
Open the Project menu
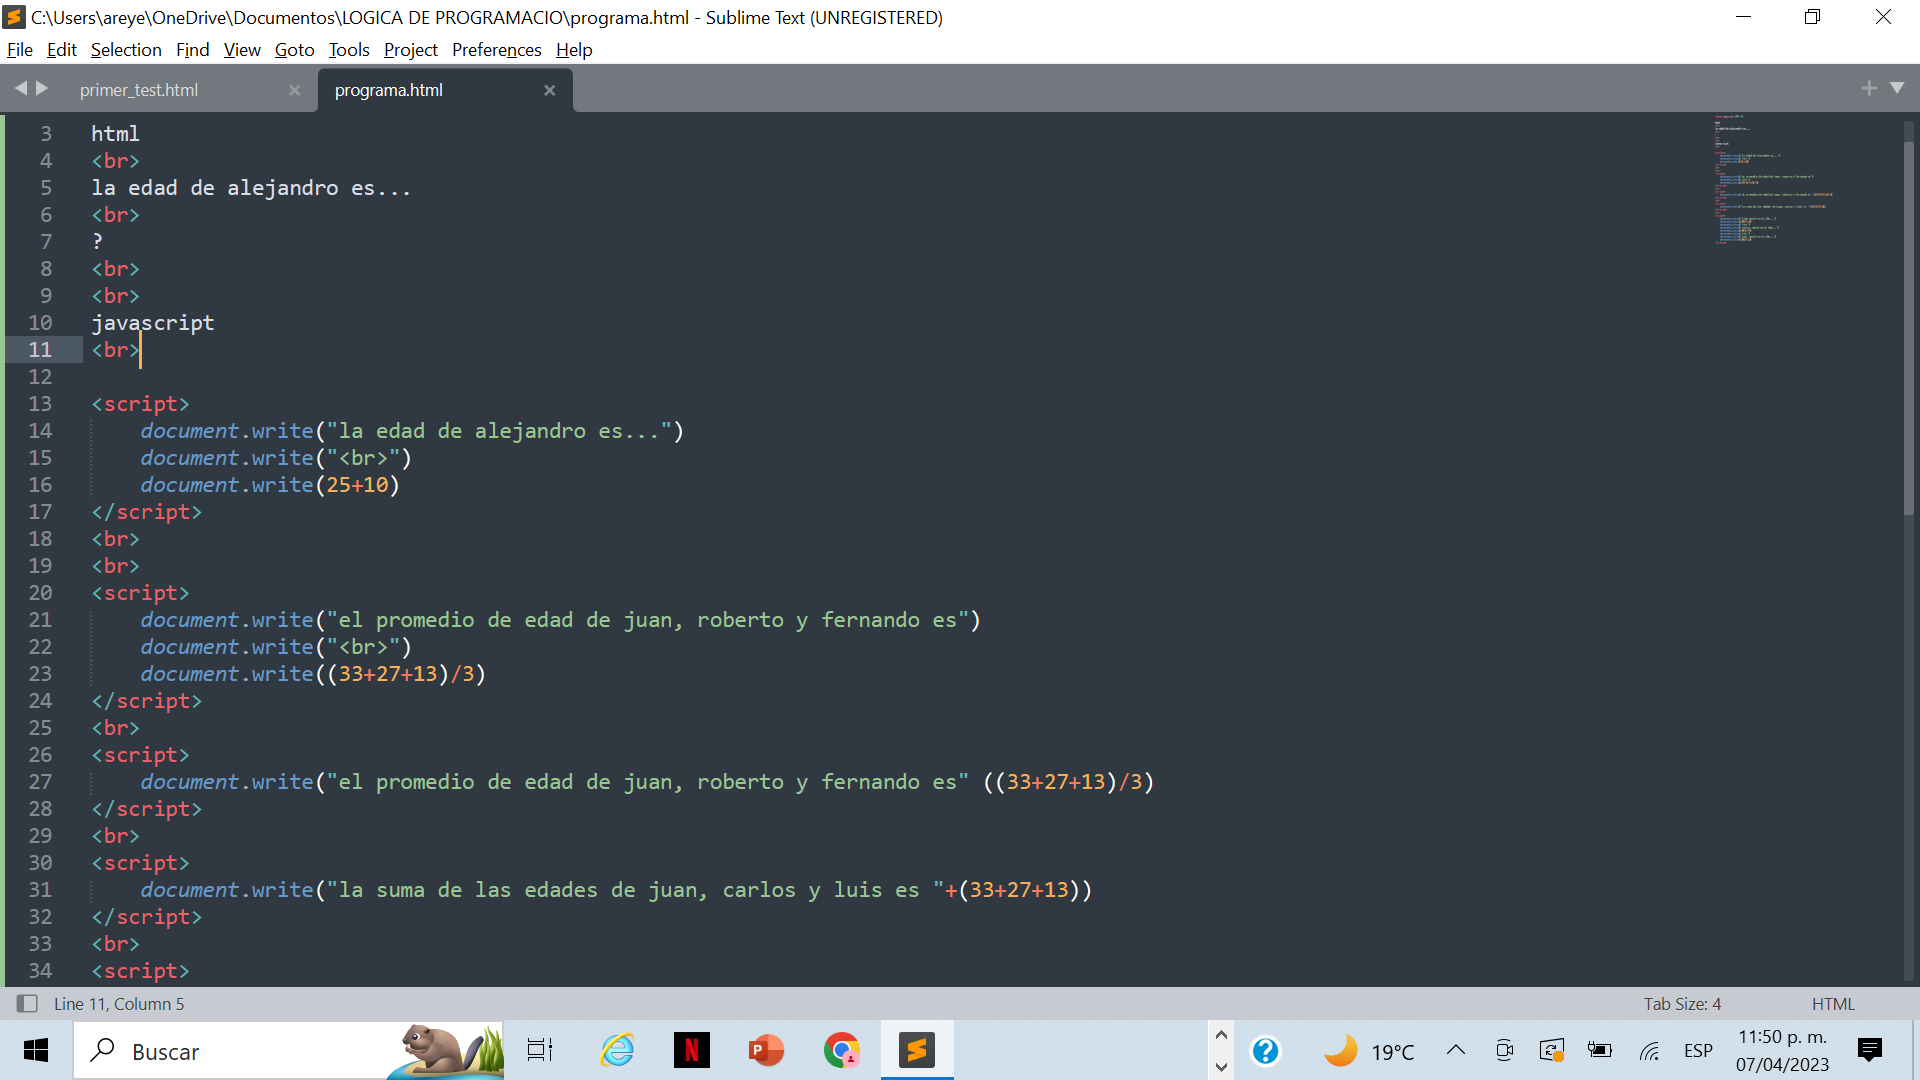tap(410, 50)
